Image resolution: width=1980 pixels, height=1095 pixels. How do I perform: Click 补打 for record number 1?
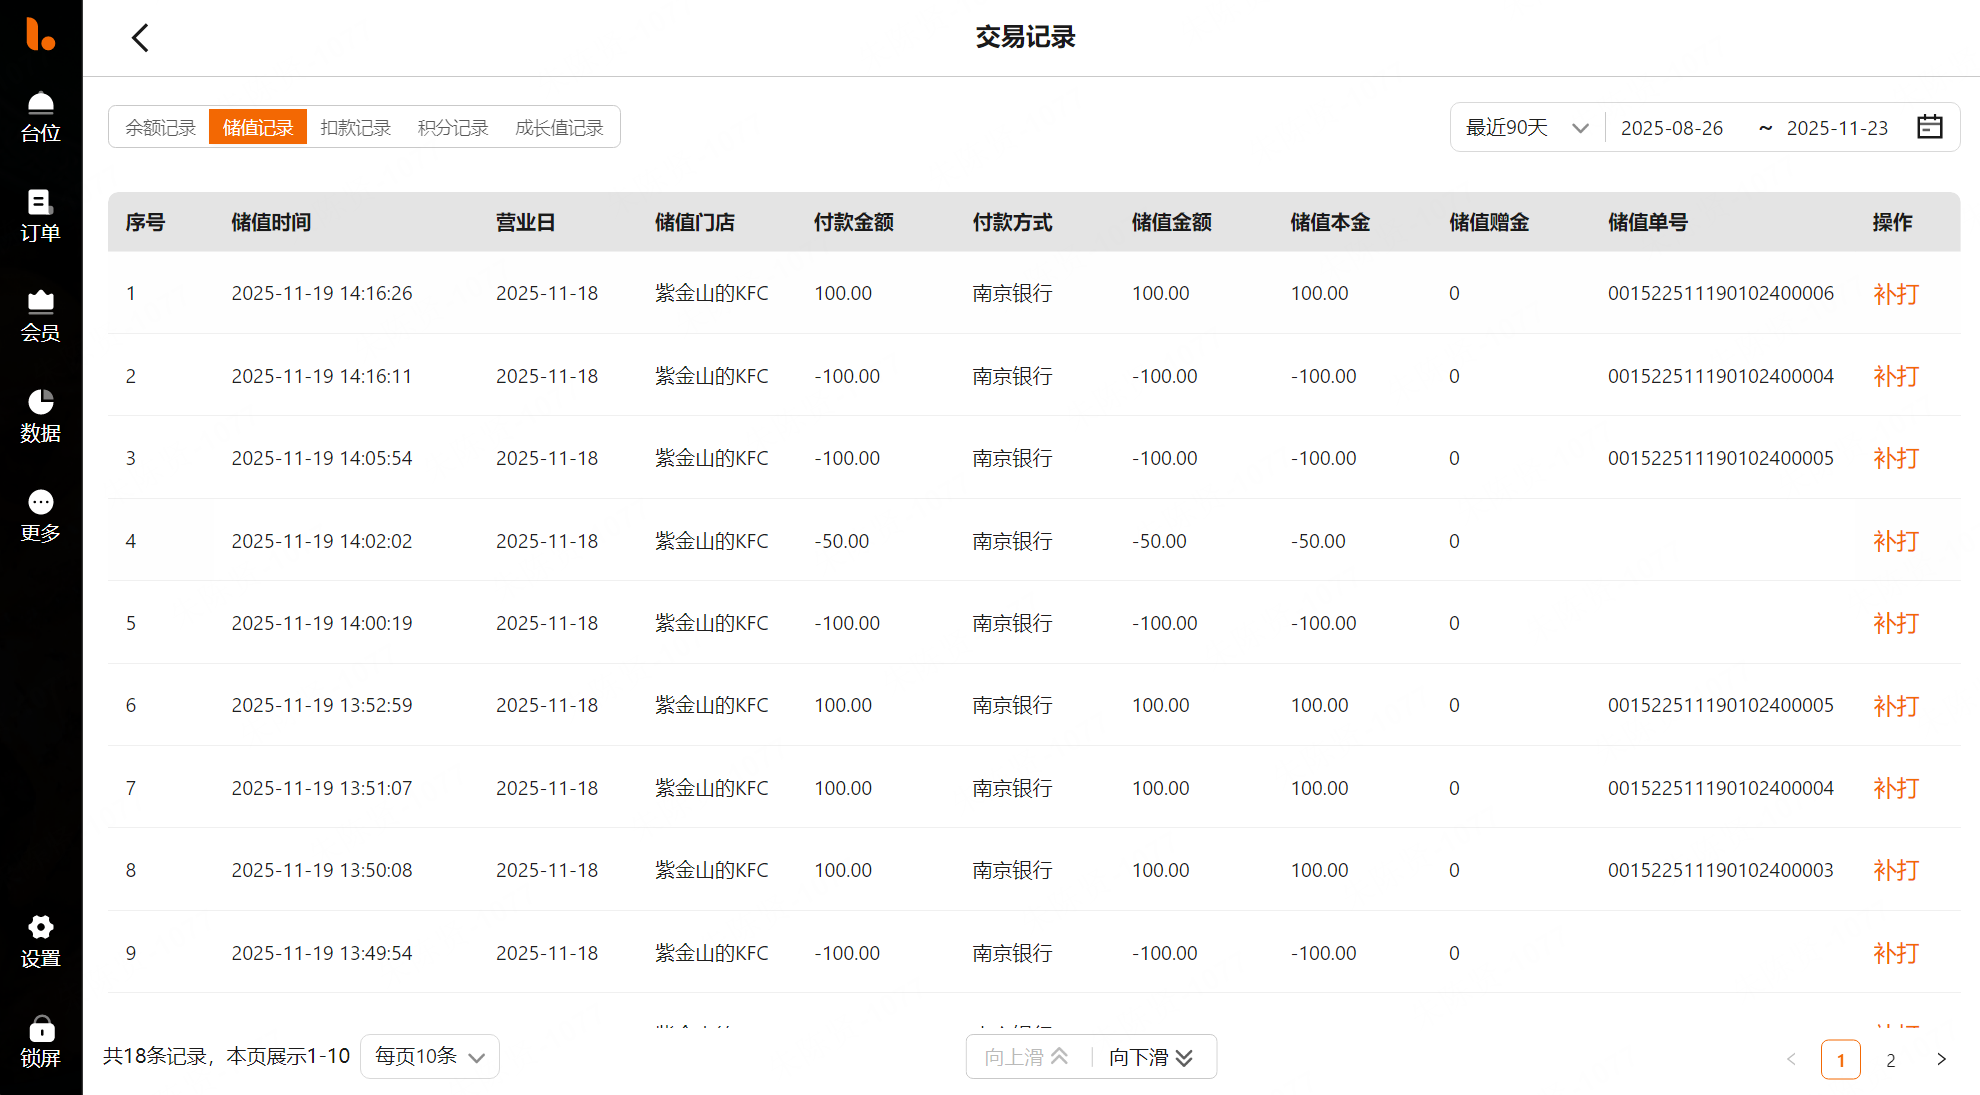click(x=1895, y=294)
